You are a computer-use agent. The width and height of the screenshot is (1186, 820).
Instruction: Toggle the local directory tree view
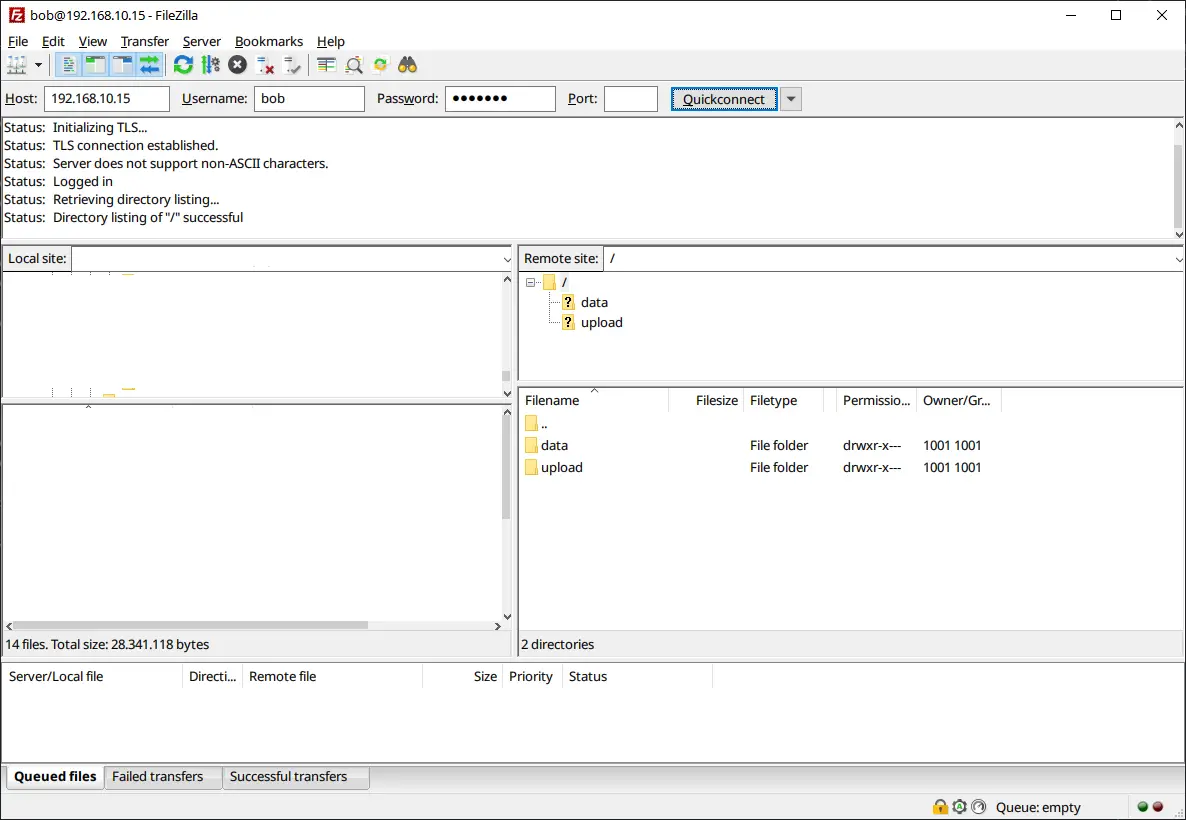tap(96, 65)
